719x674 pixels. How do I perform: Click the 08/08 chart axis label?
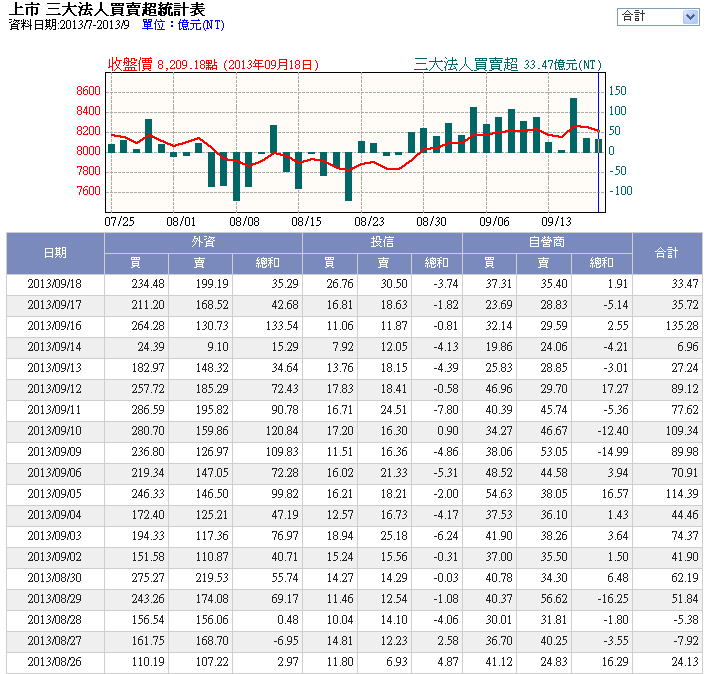coord(244,222)
